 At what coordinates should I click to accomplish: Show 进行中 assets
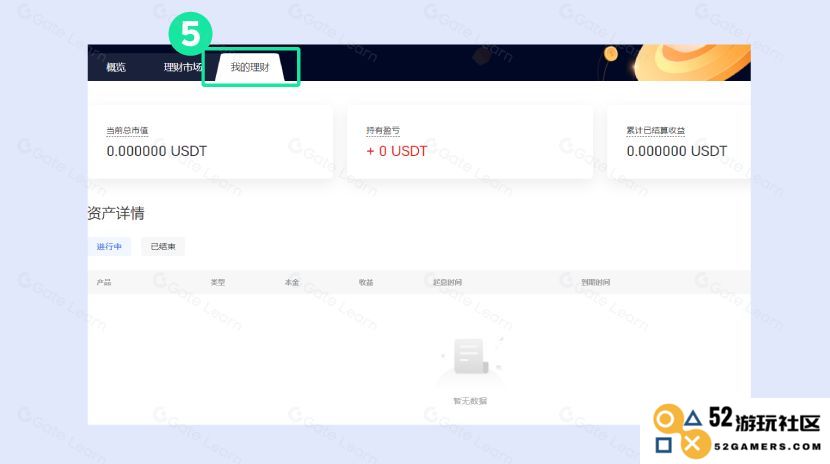(109, 247)
